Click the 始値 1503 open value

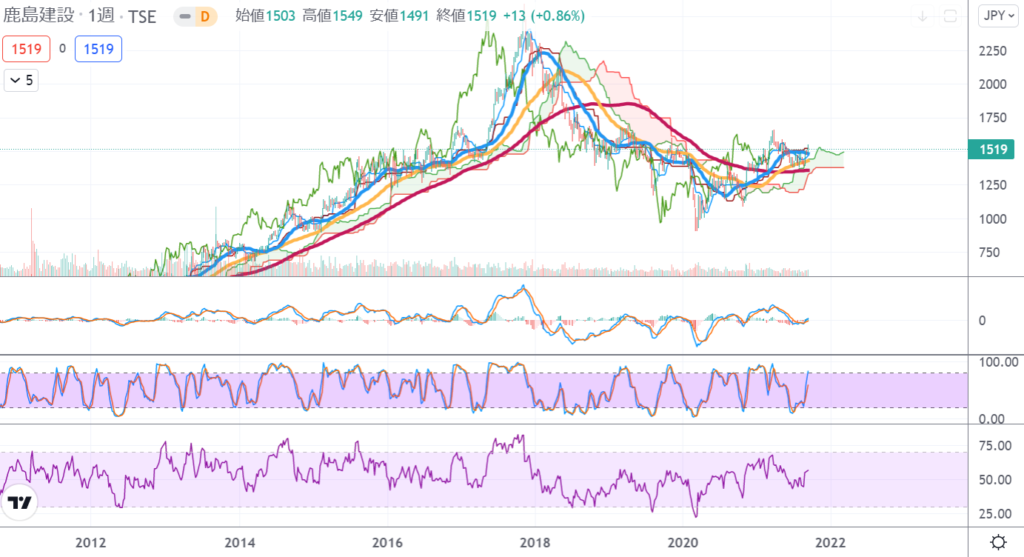[265, 16]
